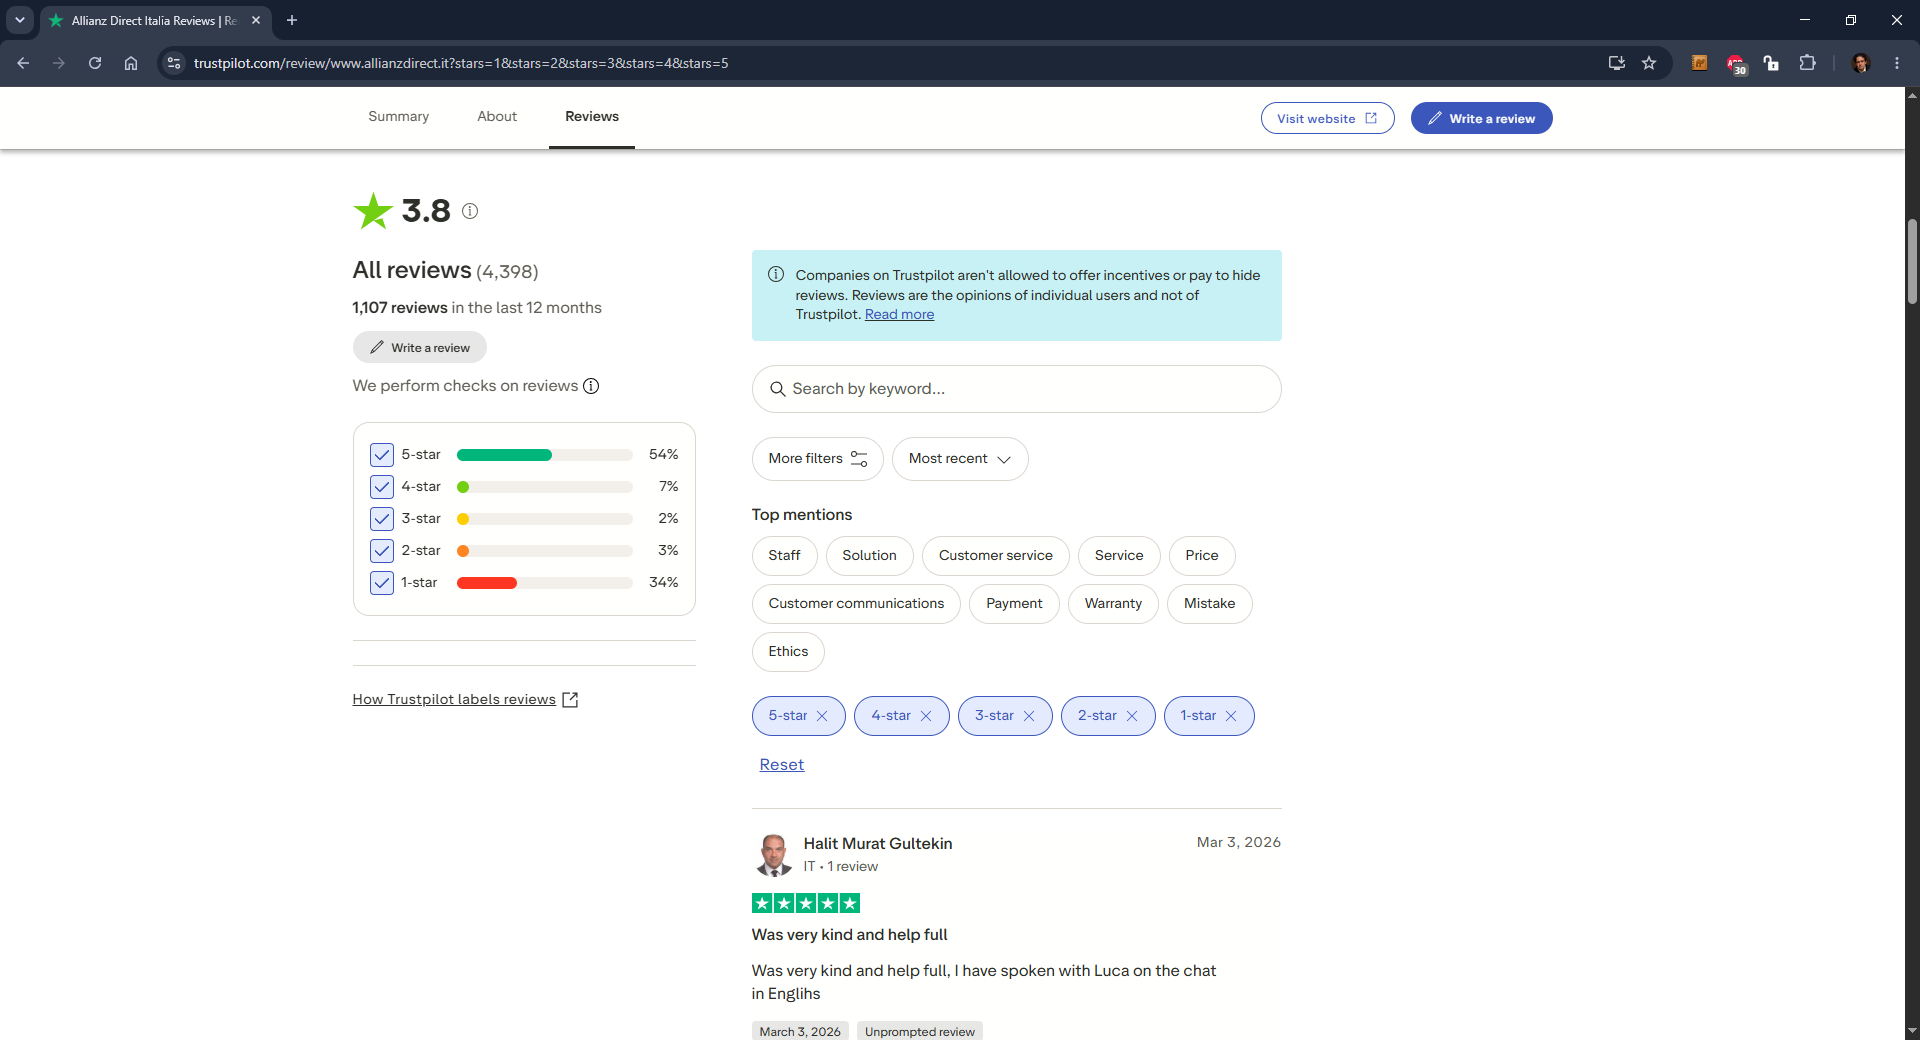Open the Read more link
1920x1040 pixels.
point(899,314)
